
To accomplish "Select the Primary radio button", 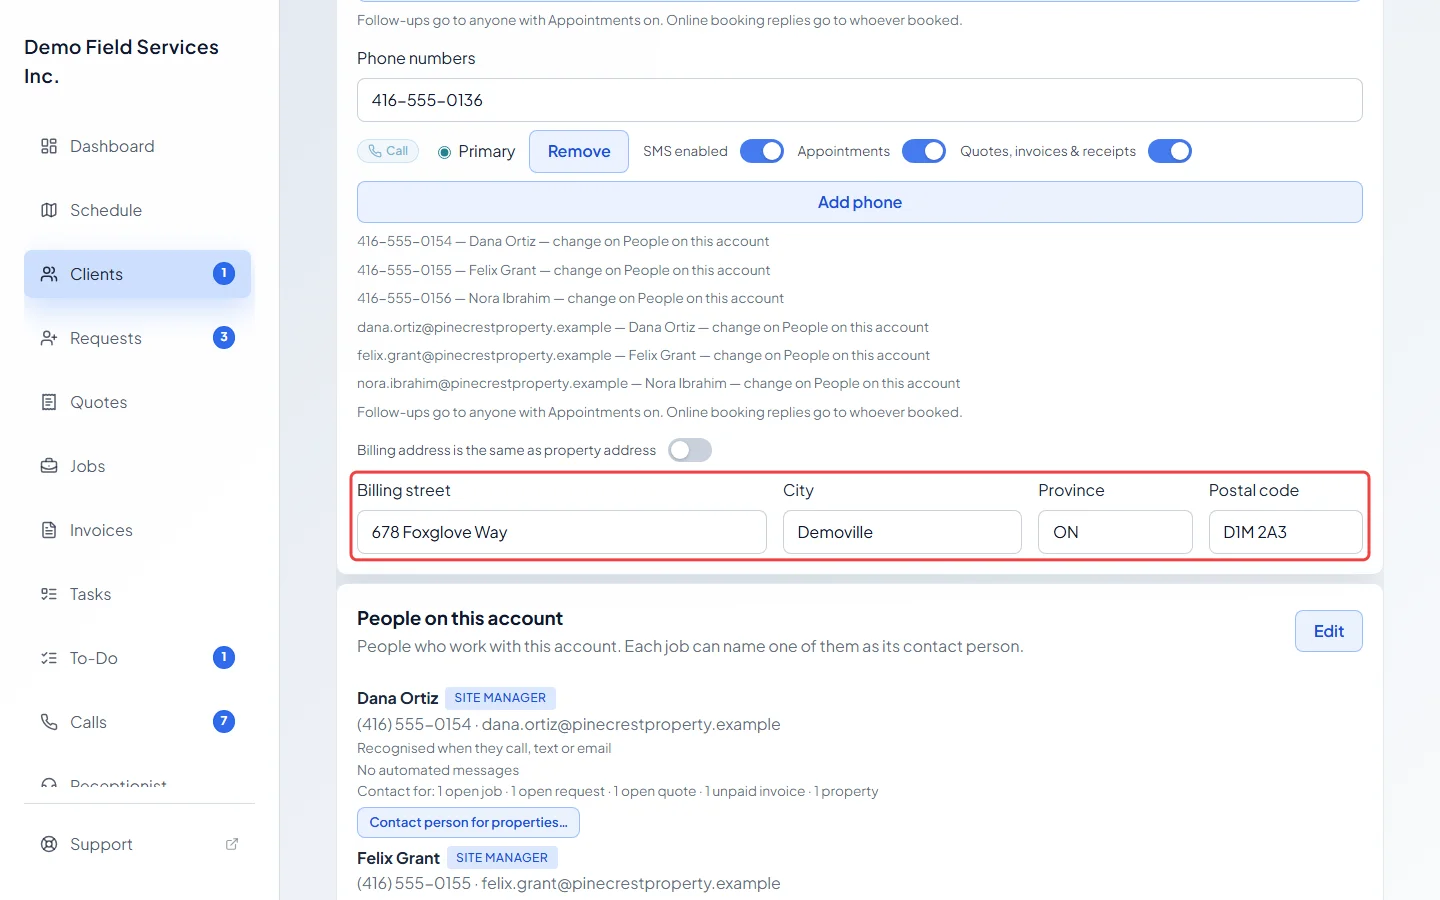I will tap(444, 152).
